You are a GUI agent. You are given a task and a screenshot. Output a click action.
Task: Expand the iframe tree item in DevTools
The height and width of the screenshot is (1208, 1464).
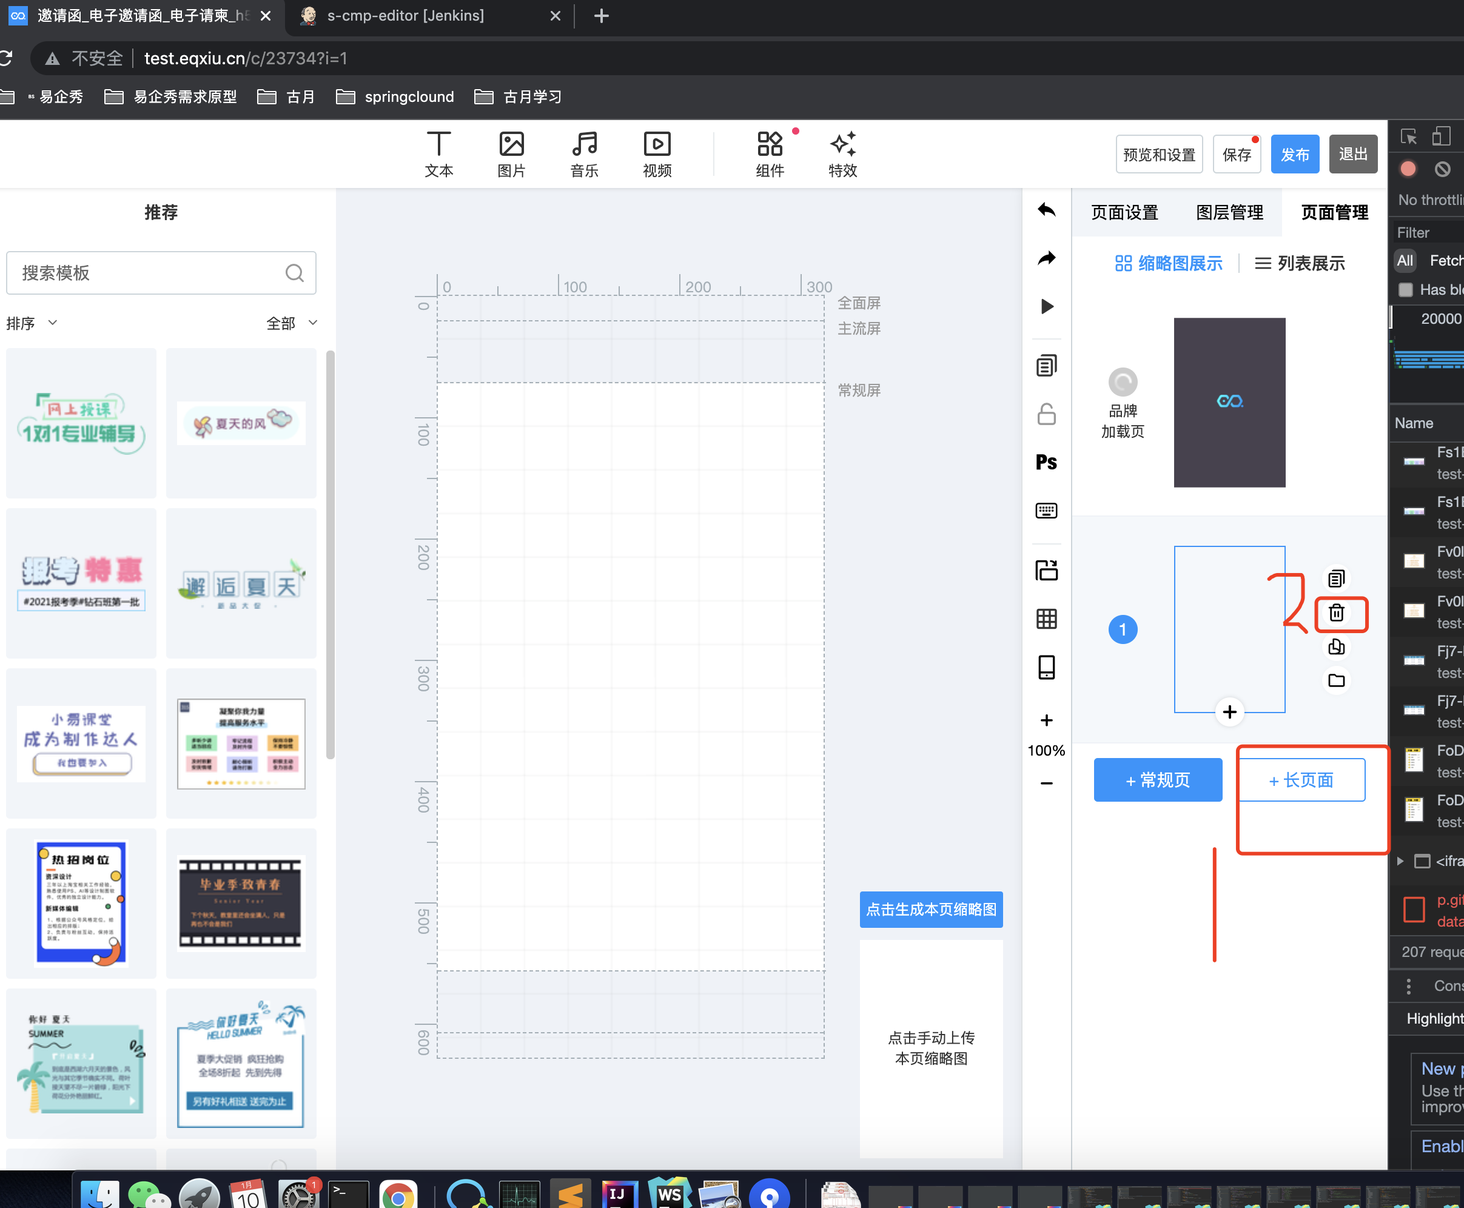tap(1400, 861)
